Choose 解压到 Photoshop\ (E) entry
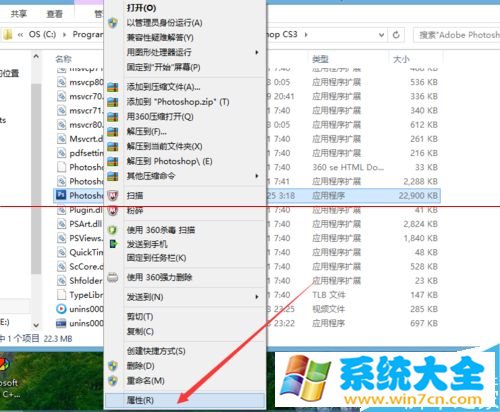Screen dimensions: 500x412 [x=169, y=161]
